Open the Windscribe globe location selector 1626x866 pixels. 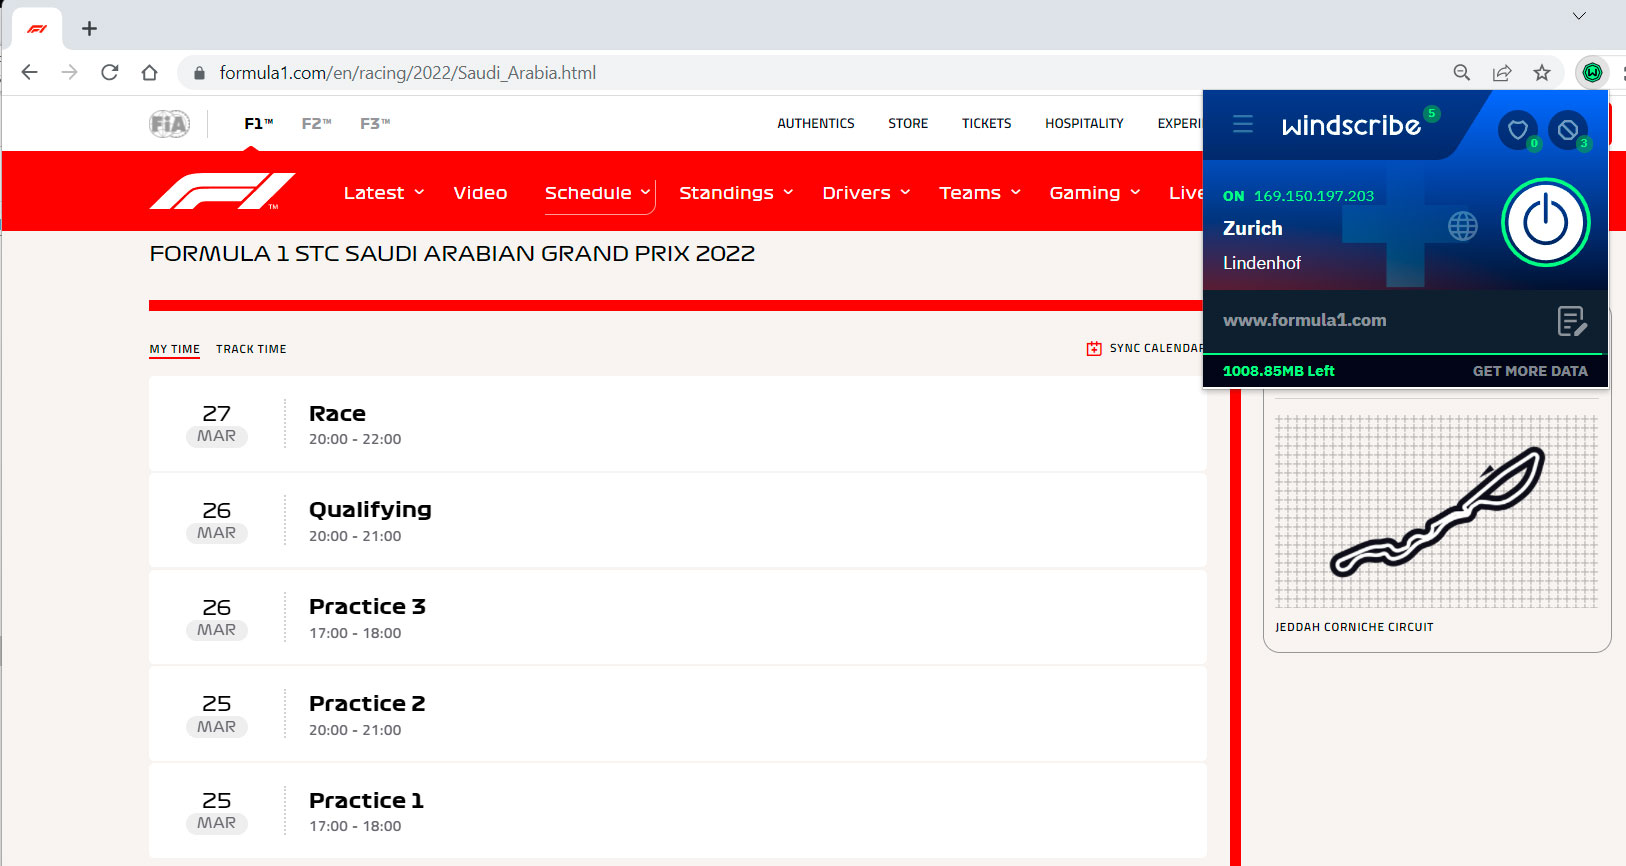[1462, 226]
